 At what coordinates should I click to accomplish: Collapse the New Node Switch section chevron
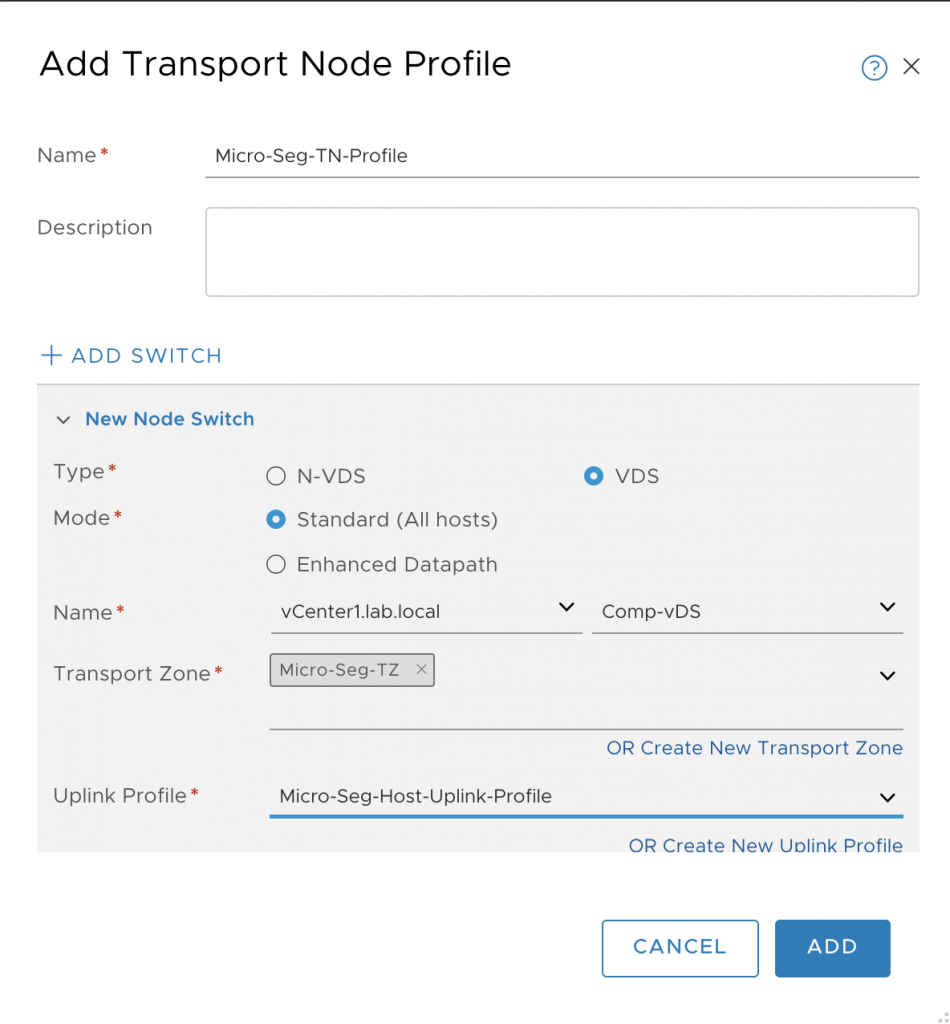(x=63, y=419)
